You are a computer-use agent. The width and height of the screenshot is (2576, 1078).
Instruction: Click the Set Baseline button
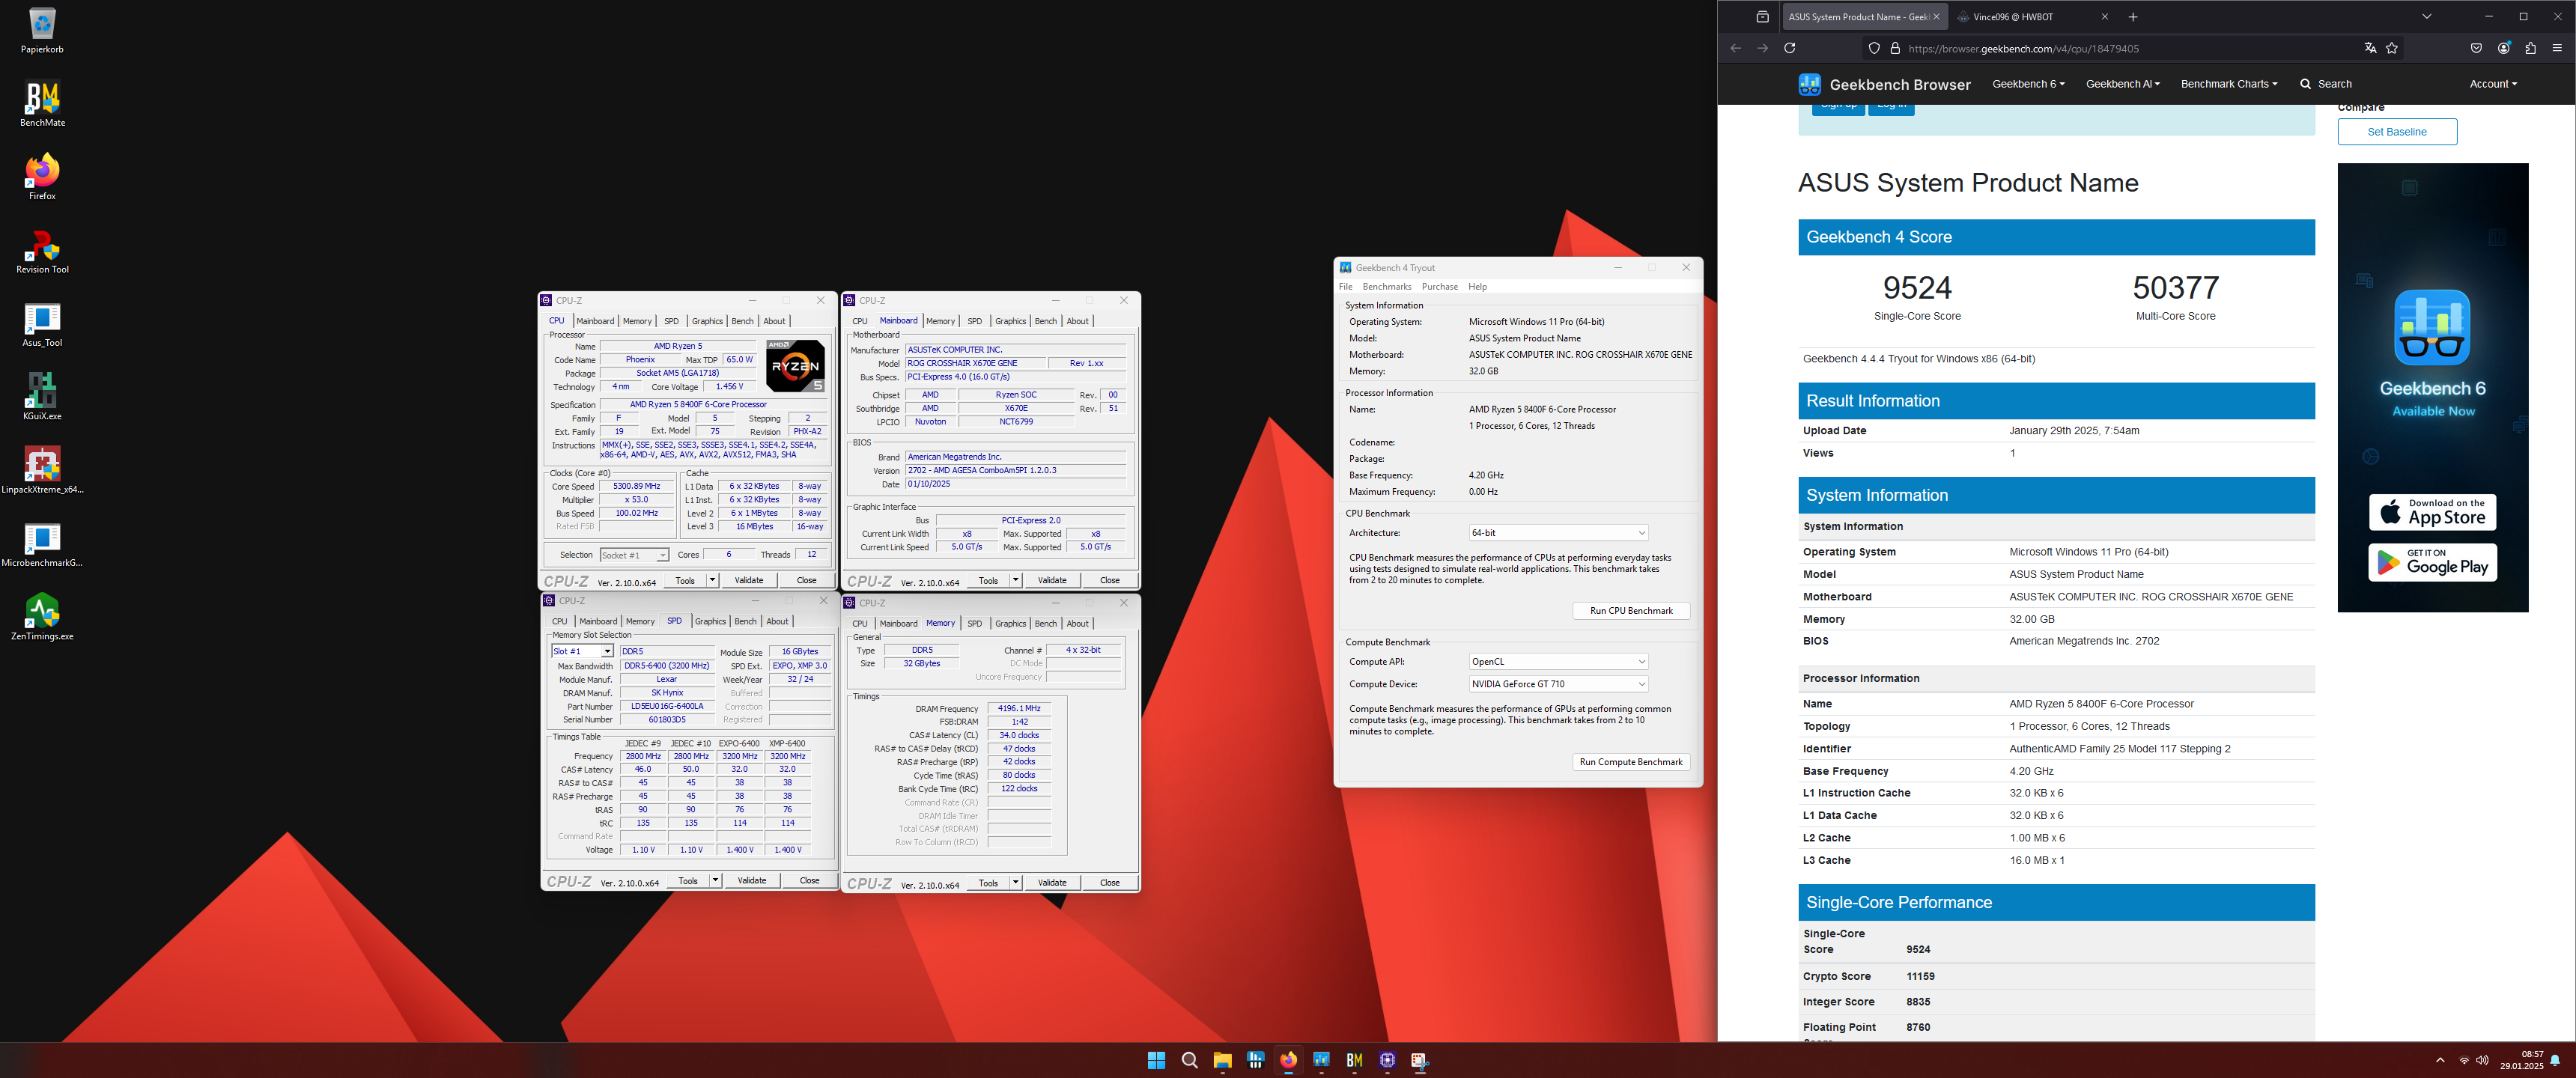2396,132
